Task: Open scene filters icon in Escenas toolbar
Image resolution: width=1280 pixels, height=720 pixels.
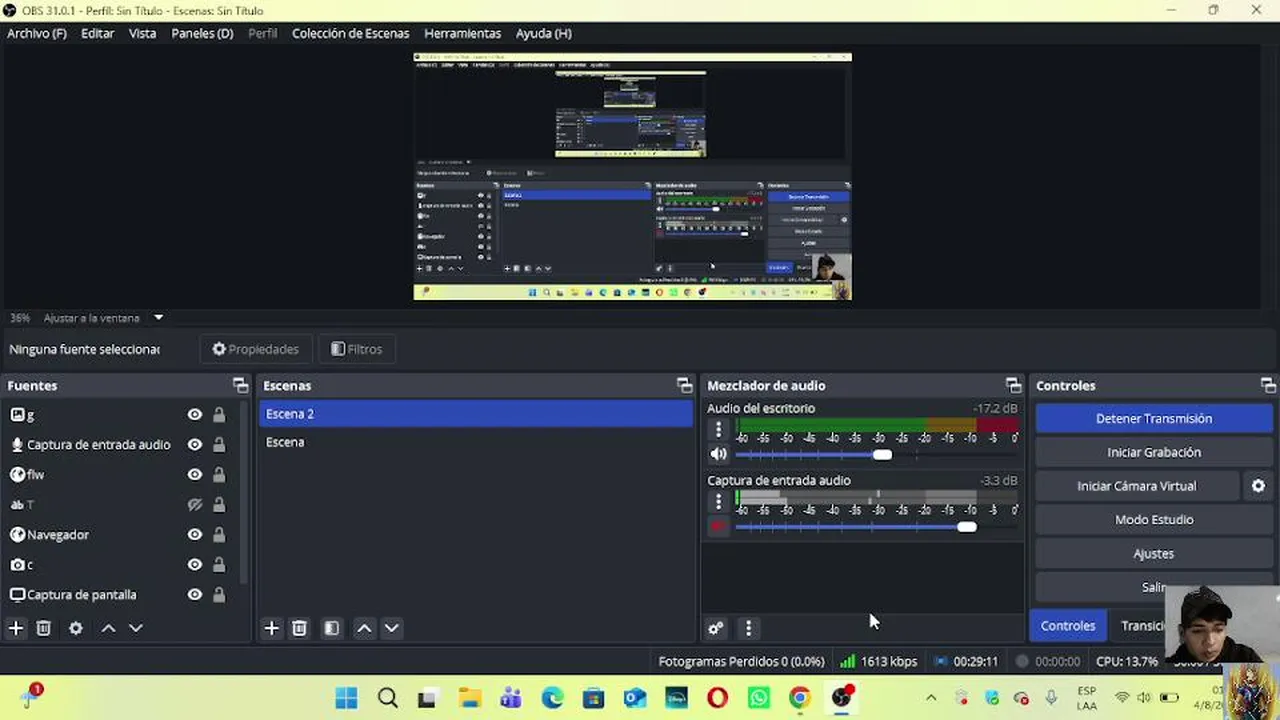Action: 332,628
